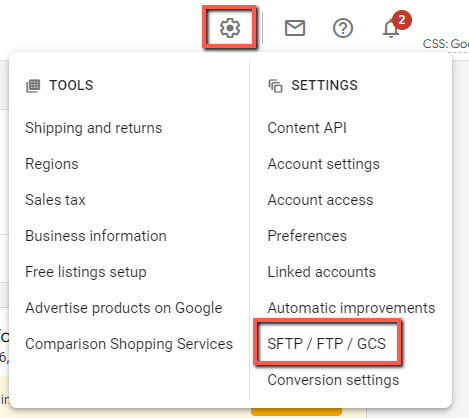
Task: Open the Content API settings
Action: [307, 128]
